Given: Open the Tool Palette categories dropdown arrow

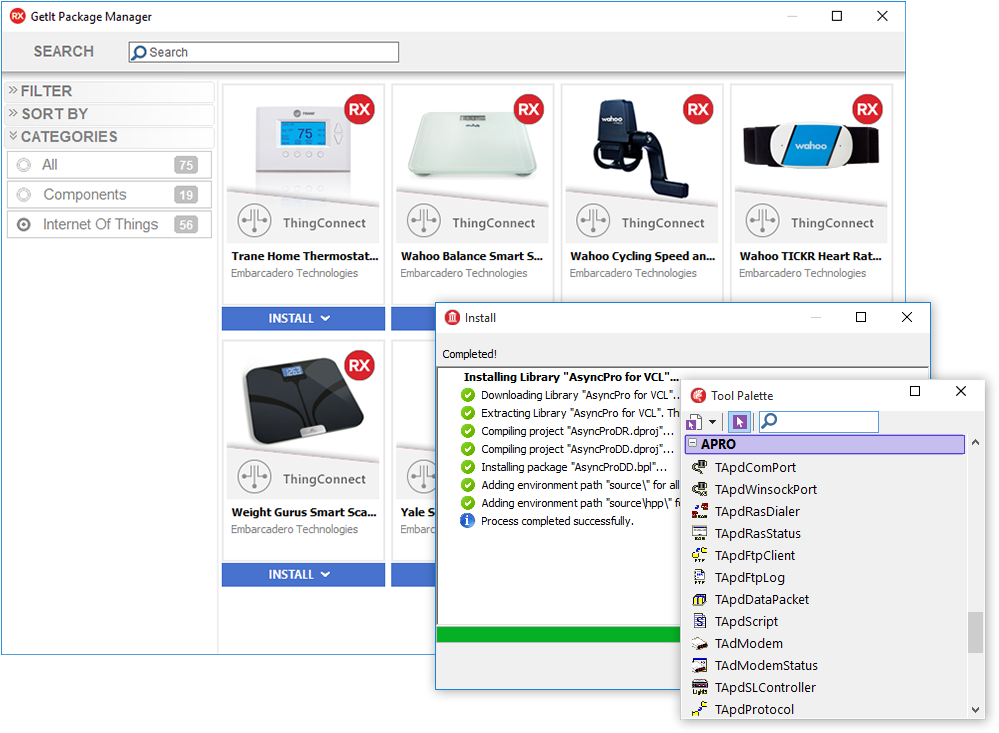Looking at the screenshot, I should pyautogui.click(x=713, y=423).
